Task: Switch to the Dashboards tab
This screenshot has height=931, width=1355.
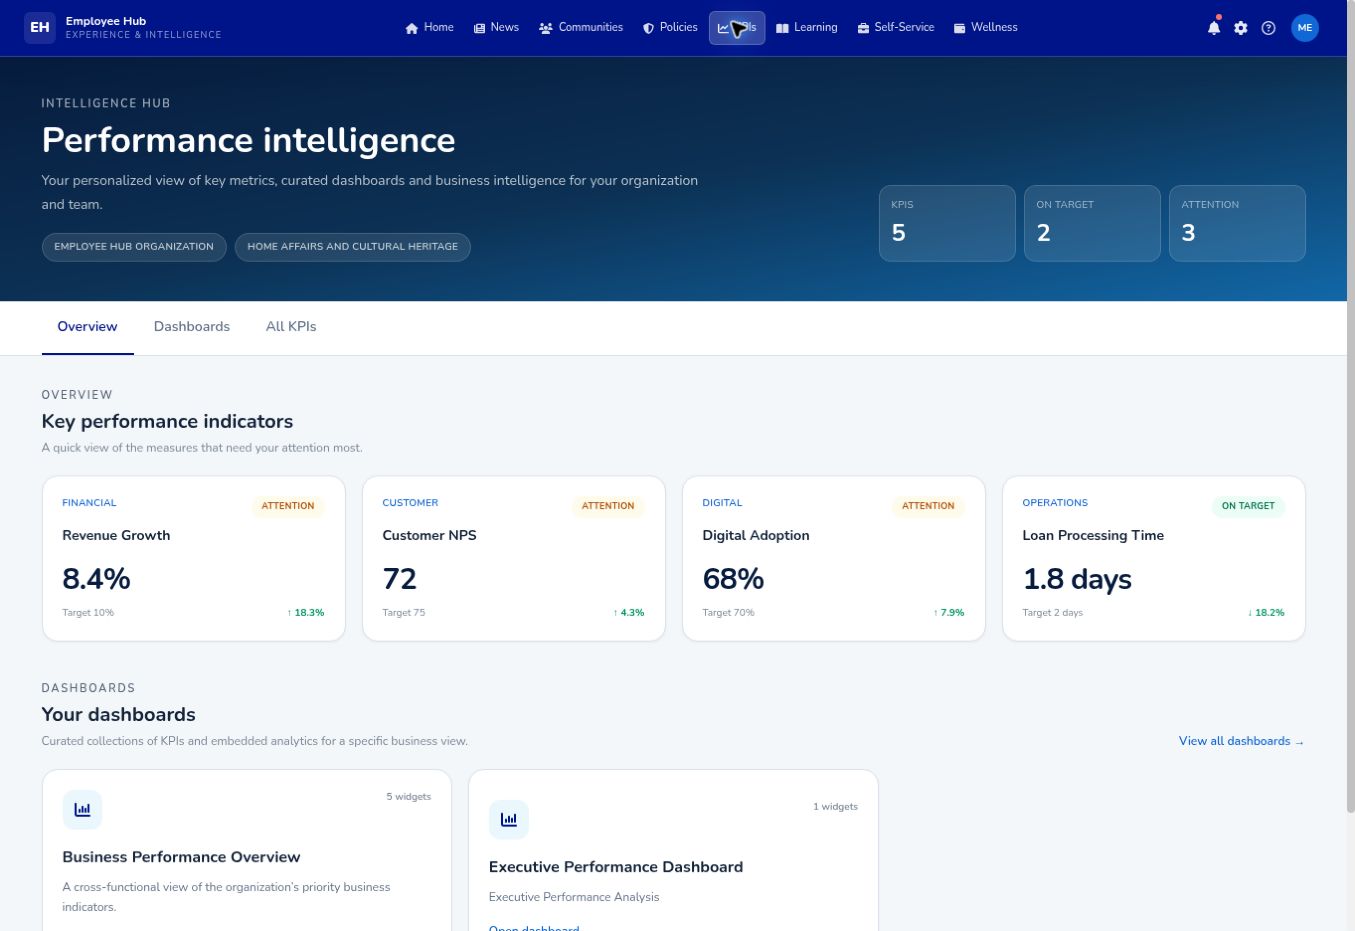Action: pyautogui.click(x=192, y=327)
